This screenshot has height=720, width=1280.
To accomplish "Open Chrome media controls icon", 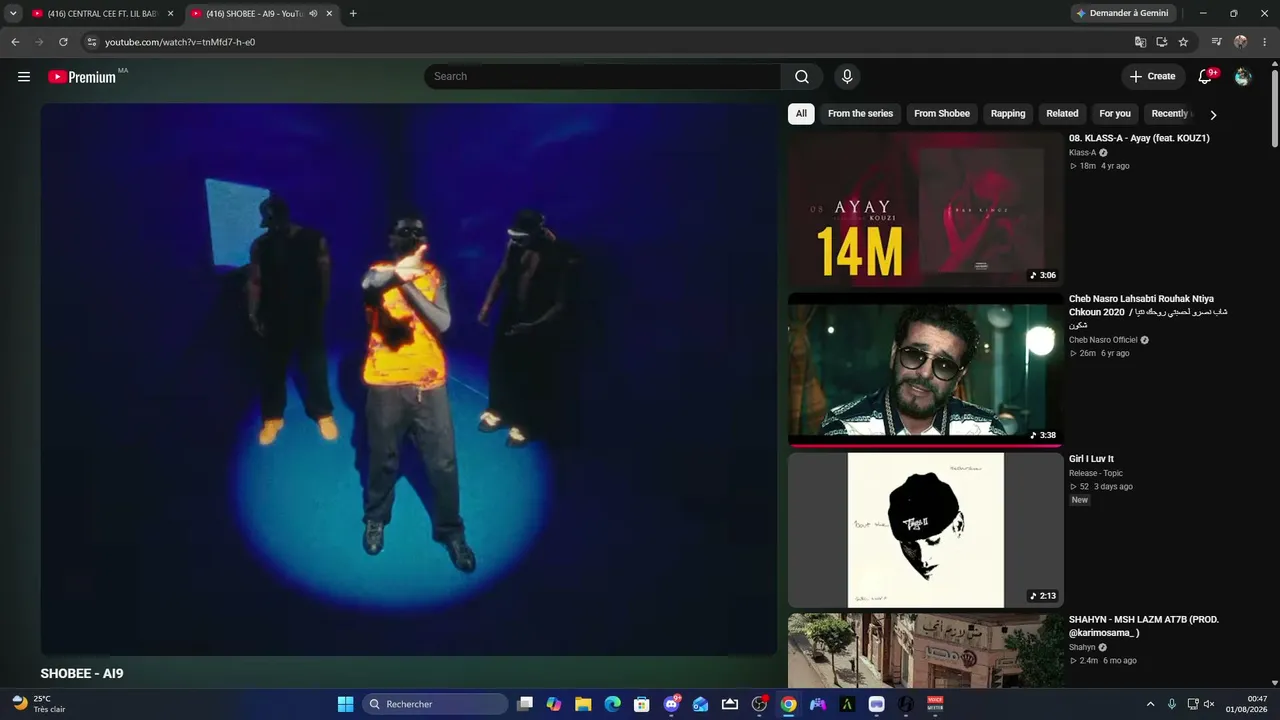I will (1217, 42).
